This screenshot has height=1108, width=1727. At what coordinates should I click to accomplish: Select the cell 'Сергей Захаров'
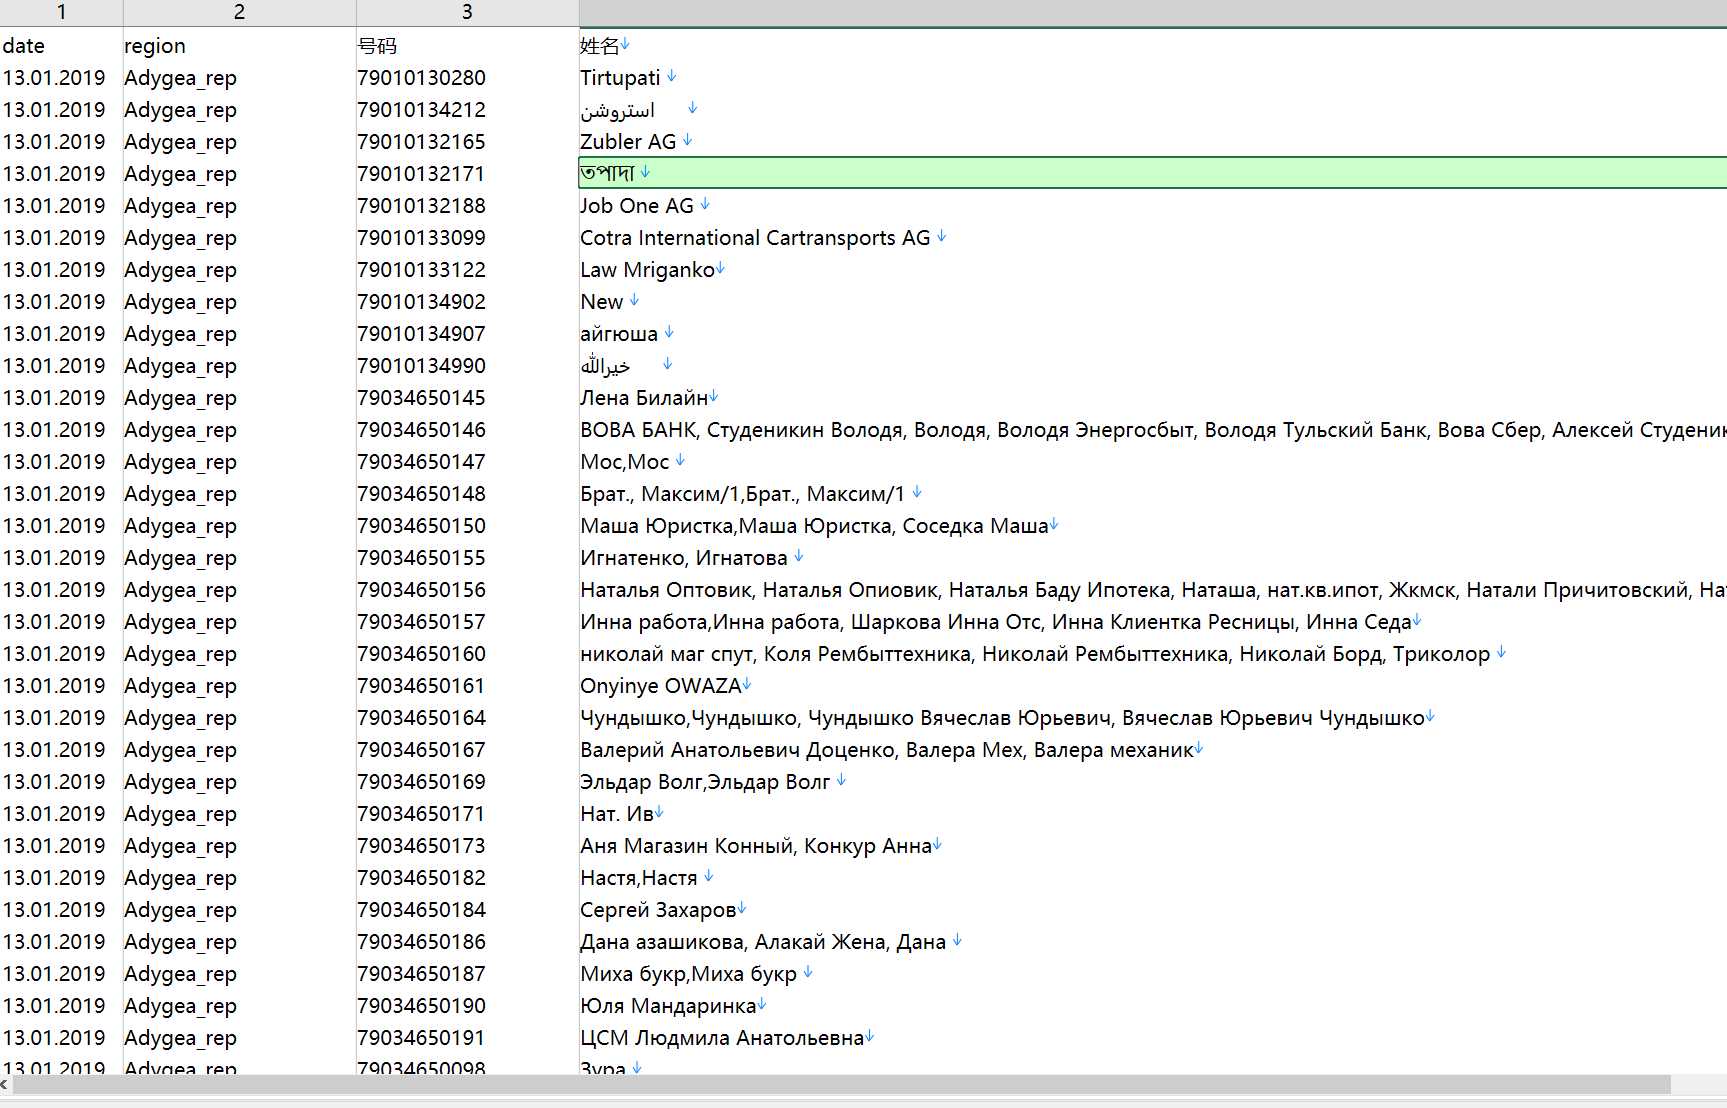click(x=1153, y=910)
